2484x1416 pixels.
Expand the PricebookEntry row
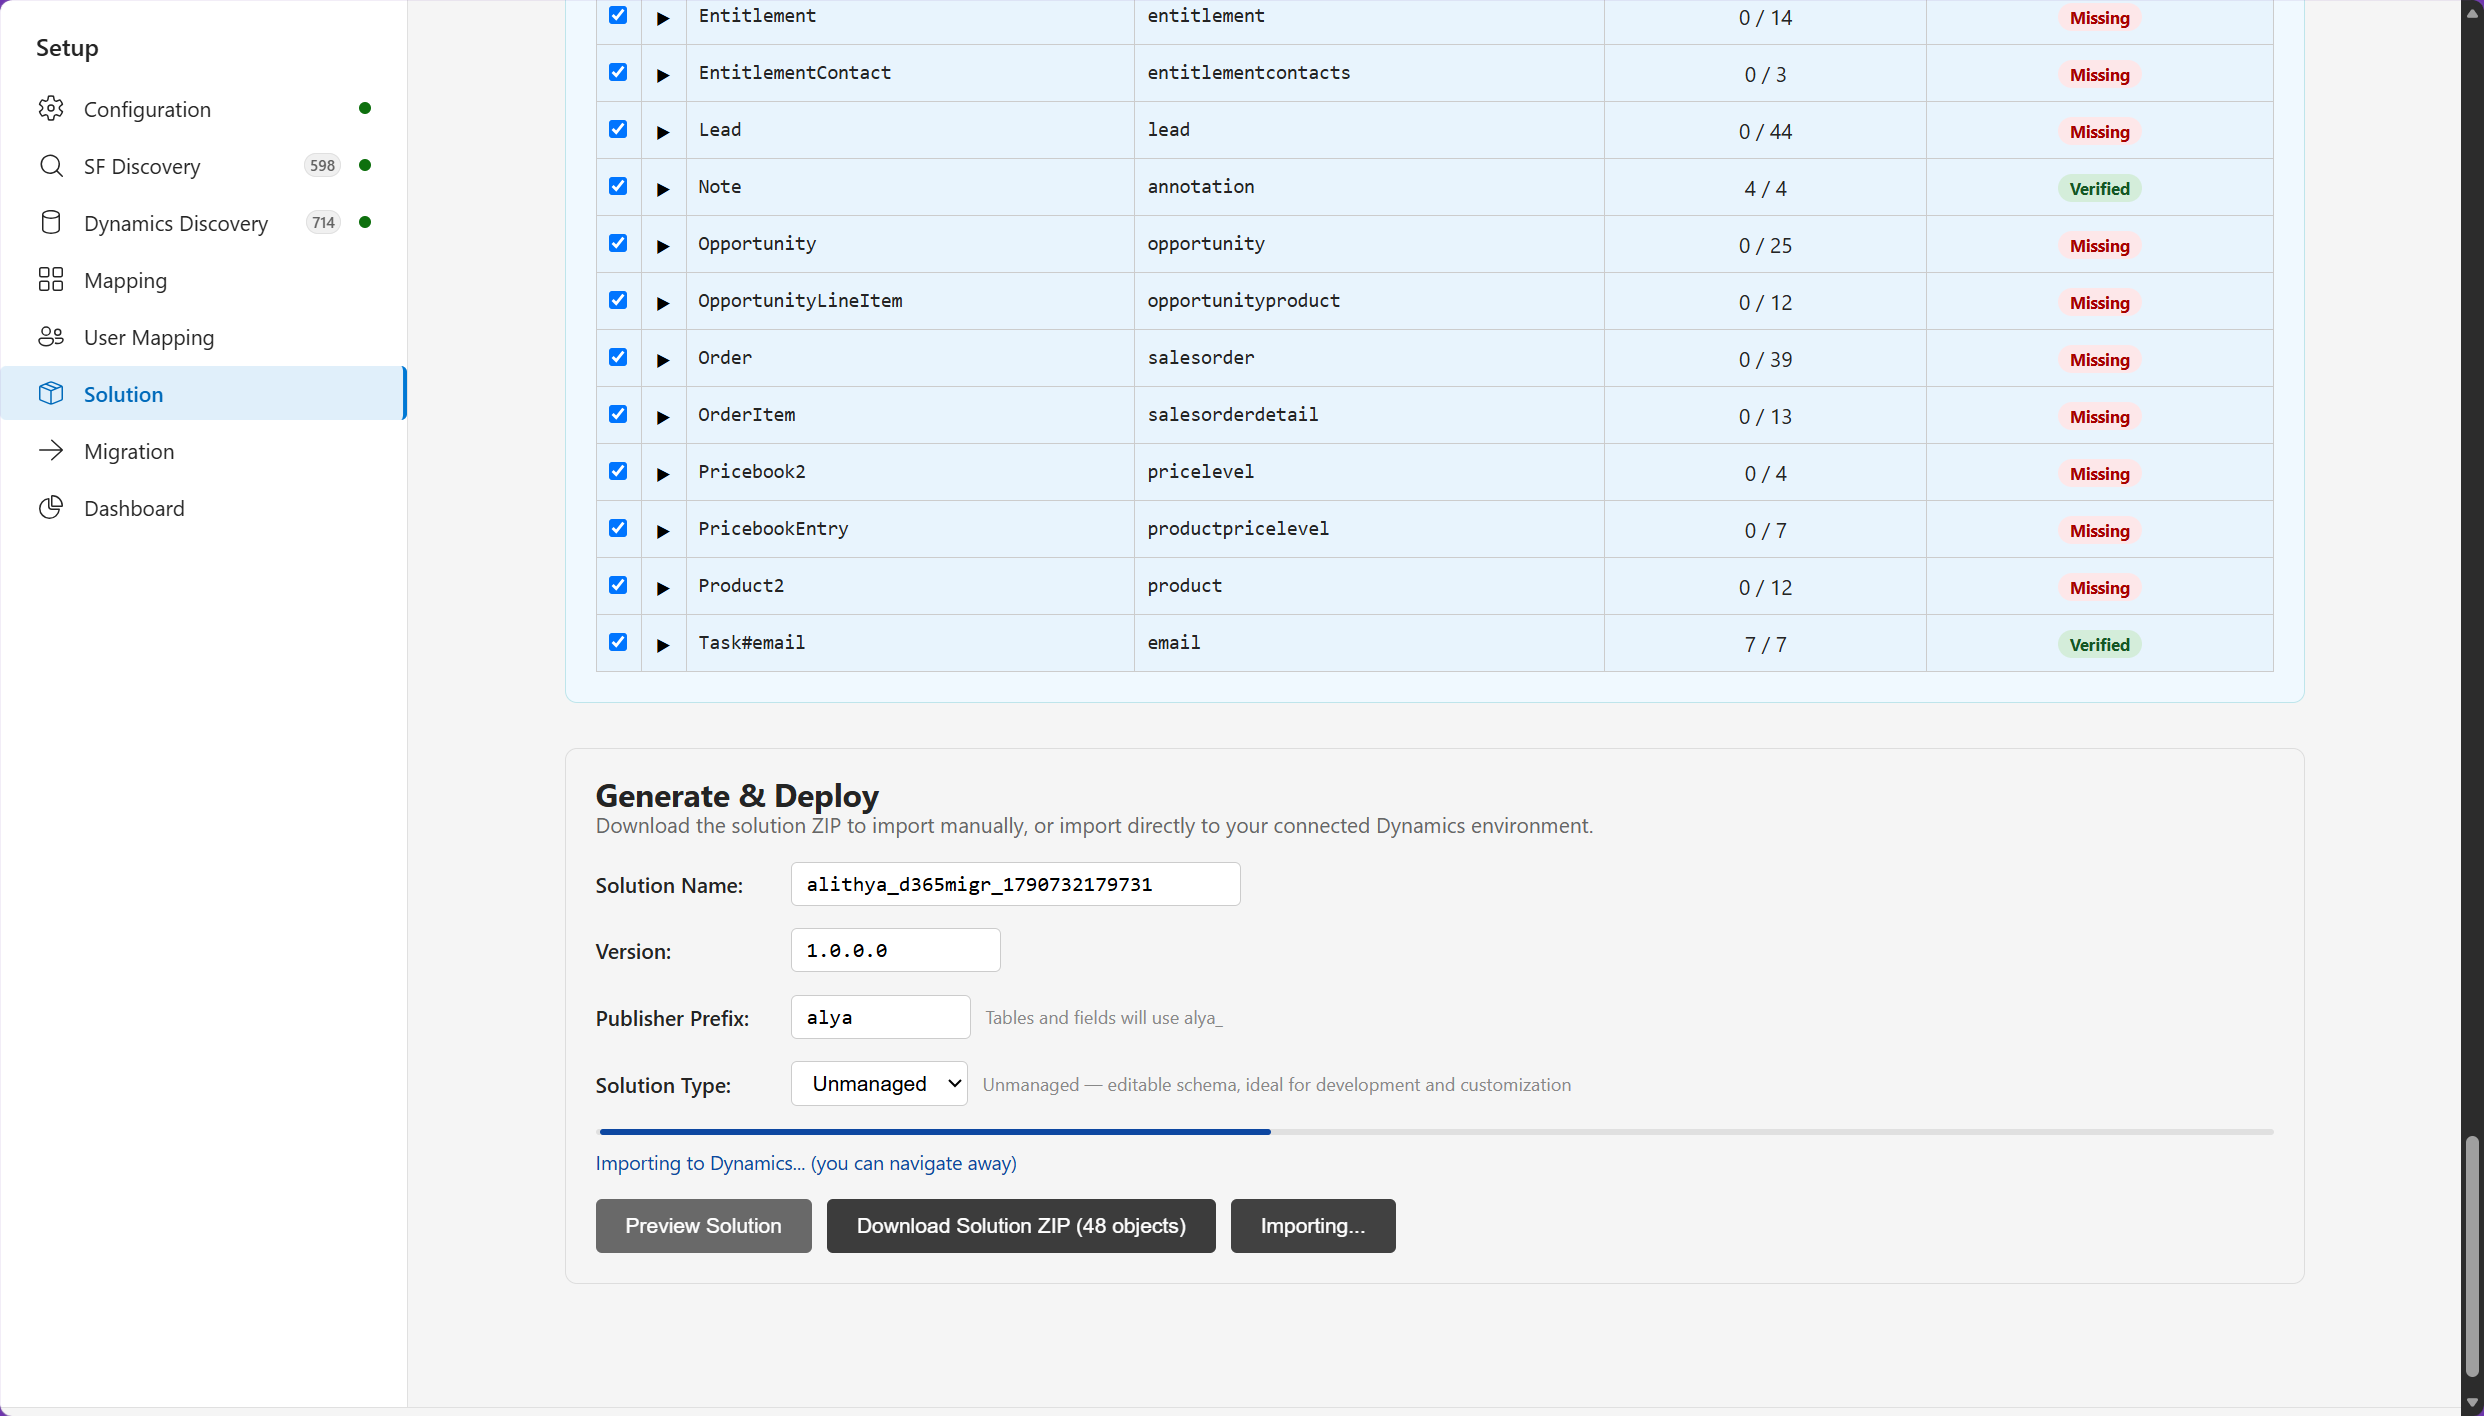(663, 531)
